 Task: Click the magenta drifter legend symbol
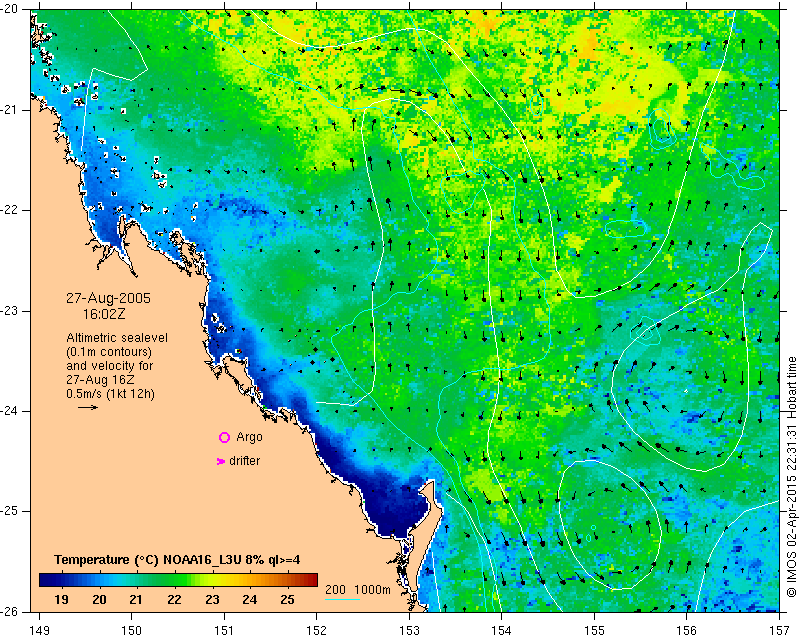click(221, 461)
